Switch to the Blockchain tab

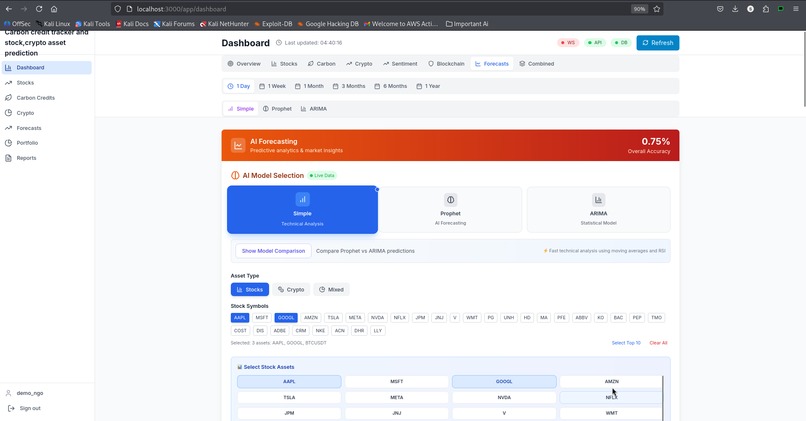coord(446,64)
